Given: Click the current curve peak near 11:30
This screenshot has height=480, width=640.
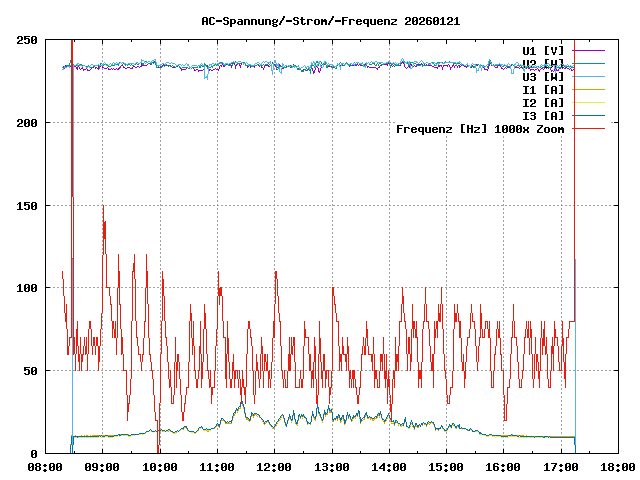Looking at the screenshot, I should (x=241, y=404).
